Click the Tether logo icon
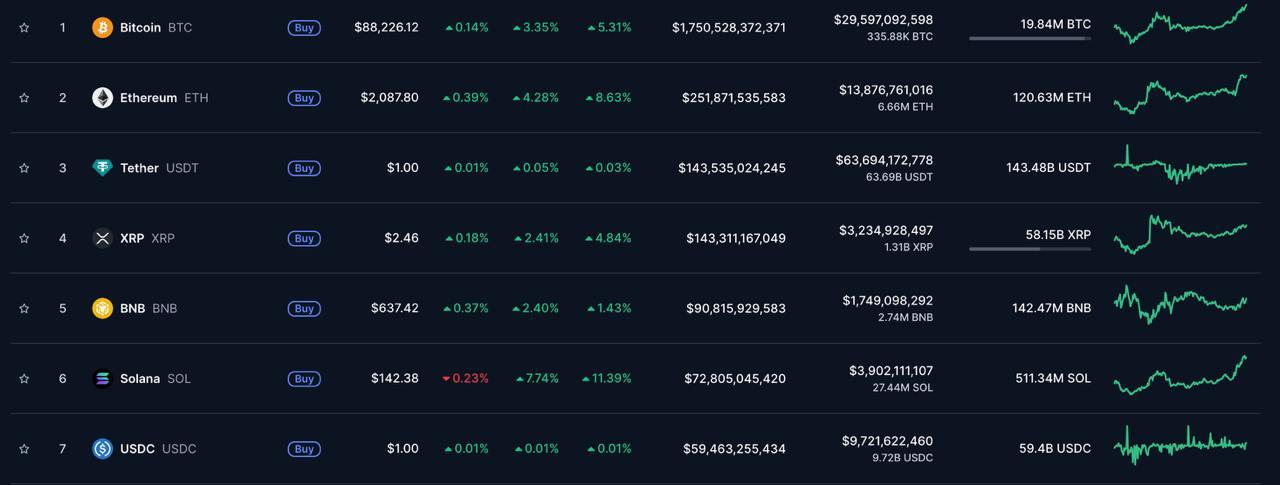Screen dimensions: 1280x485 pyautogui.click(x=102, y=168)
